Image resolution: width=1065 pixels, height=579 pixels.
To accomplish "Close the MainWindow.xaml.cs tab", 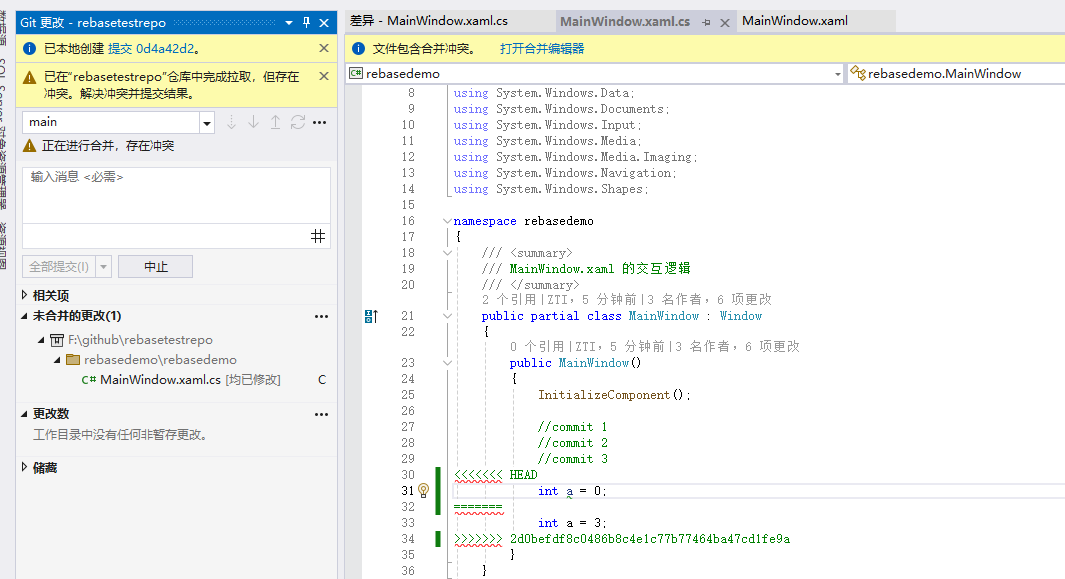I will [725, 22].
